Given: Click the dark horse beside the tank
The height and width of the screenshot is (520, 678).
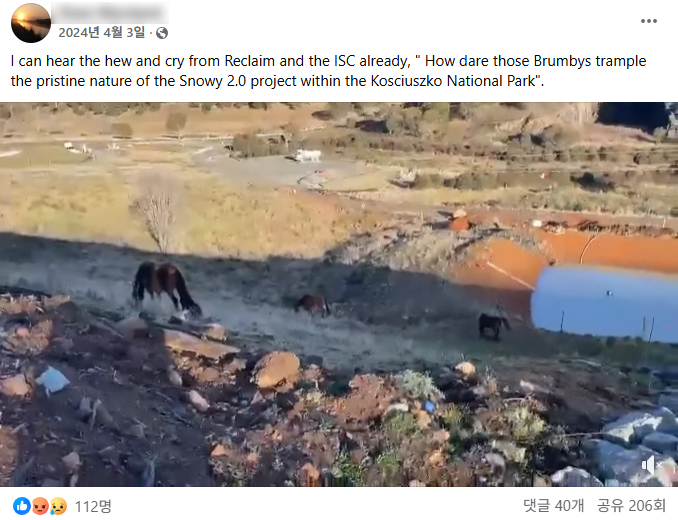Looking at the screenshot, I should (493, 324).
